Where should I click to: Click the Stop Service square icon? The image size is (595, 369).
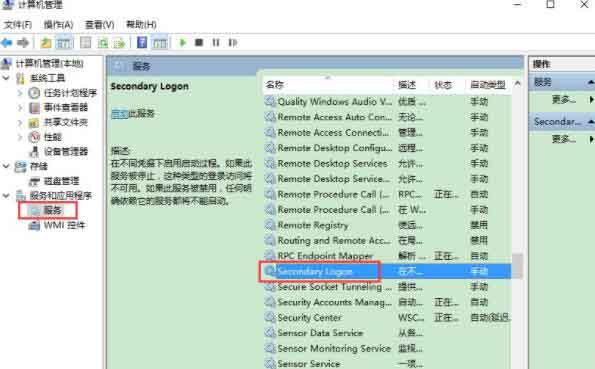(199, 42)
